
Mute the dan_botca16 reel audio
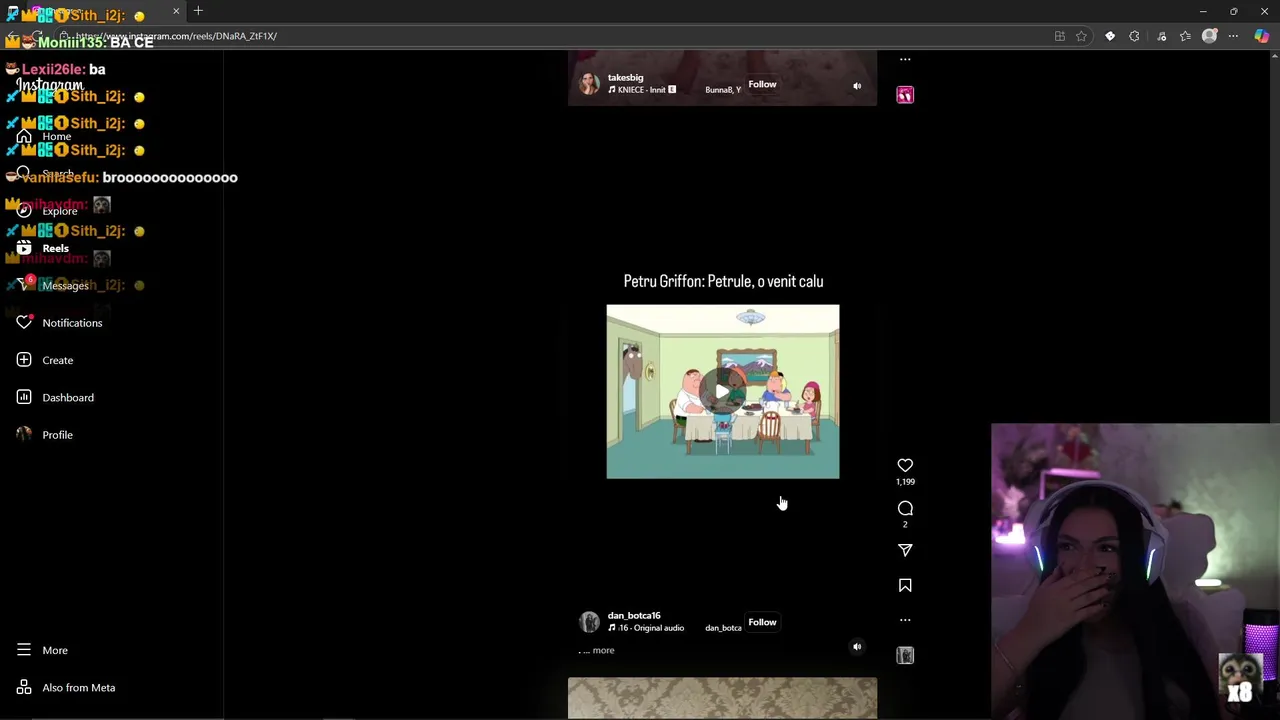point(857,647)
